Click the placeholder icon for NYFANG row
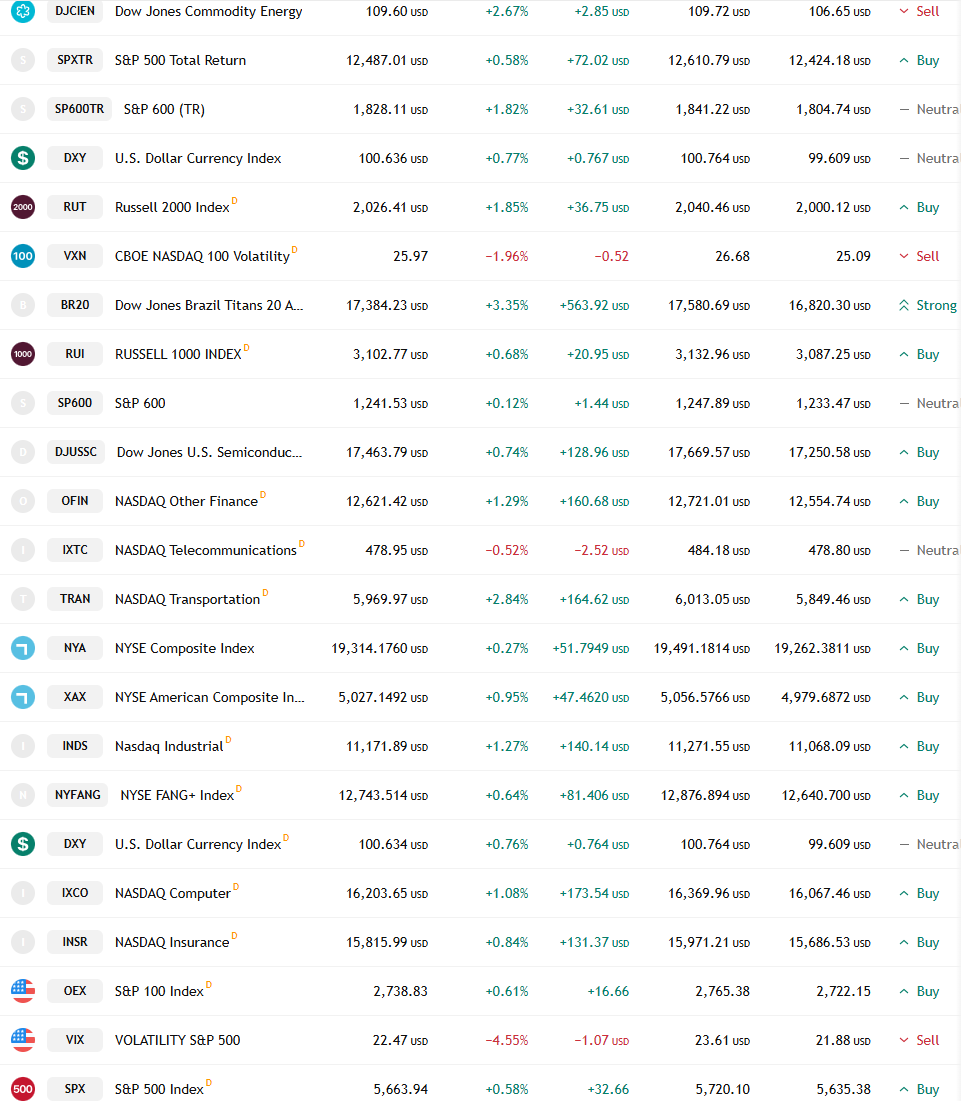The height and width of the screenshot is (1101, 961). point(23,795)
